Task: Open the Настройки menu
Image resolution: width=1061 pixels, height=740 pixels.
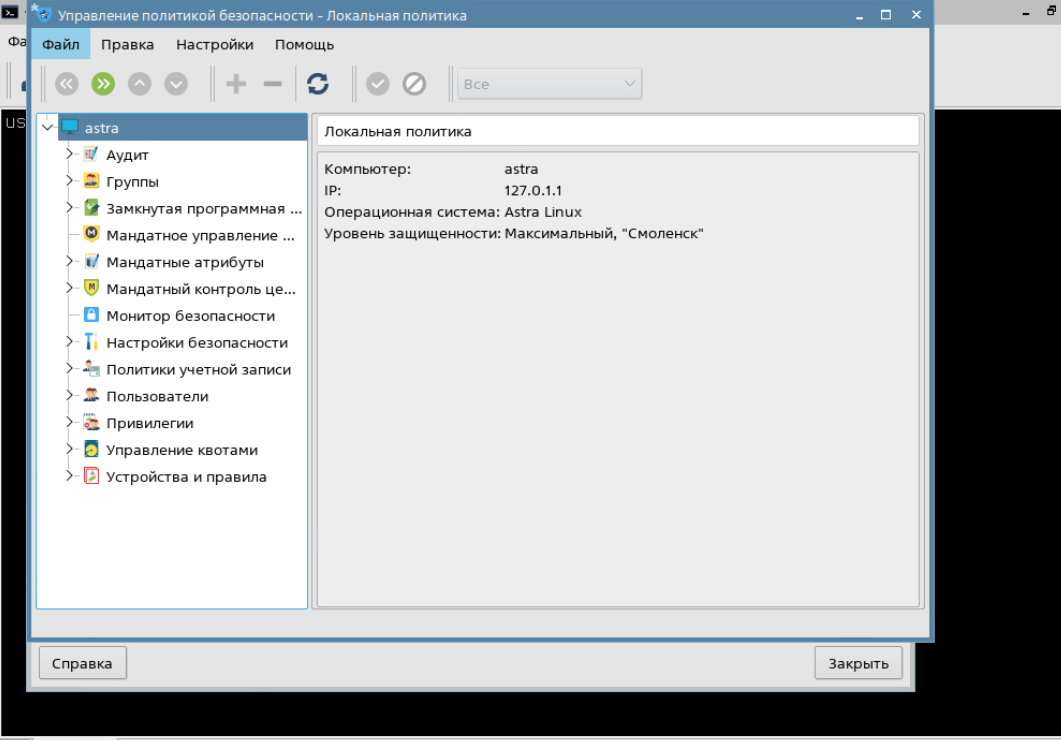Action: point(215,45)
